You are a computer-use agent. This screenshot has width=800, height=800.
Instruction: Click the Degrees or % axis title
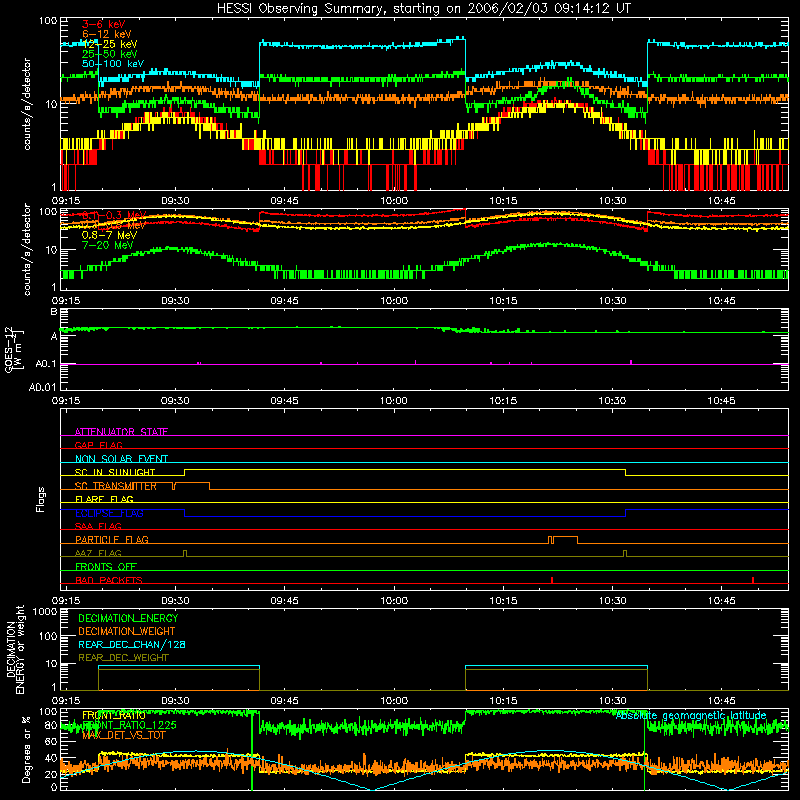tap(26, 749)
